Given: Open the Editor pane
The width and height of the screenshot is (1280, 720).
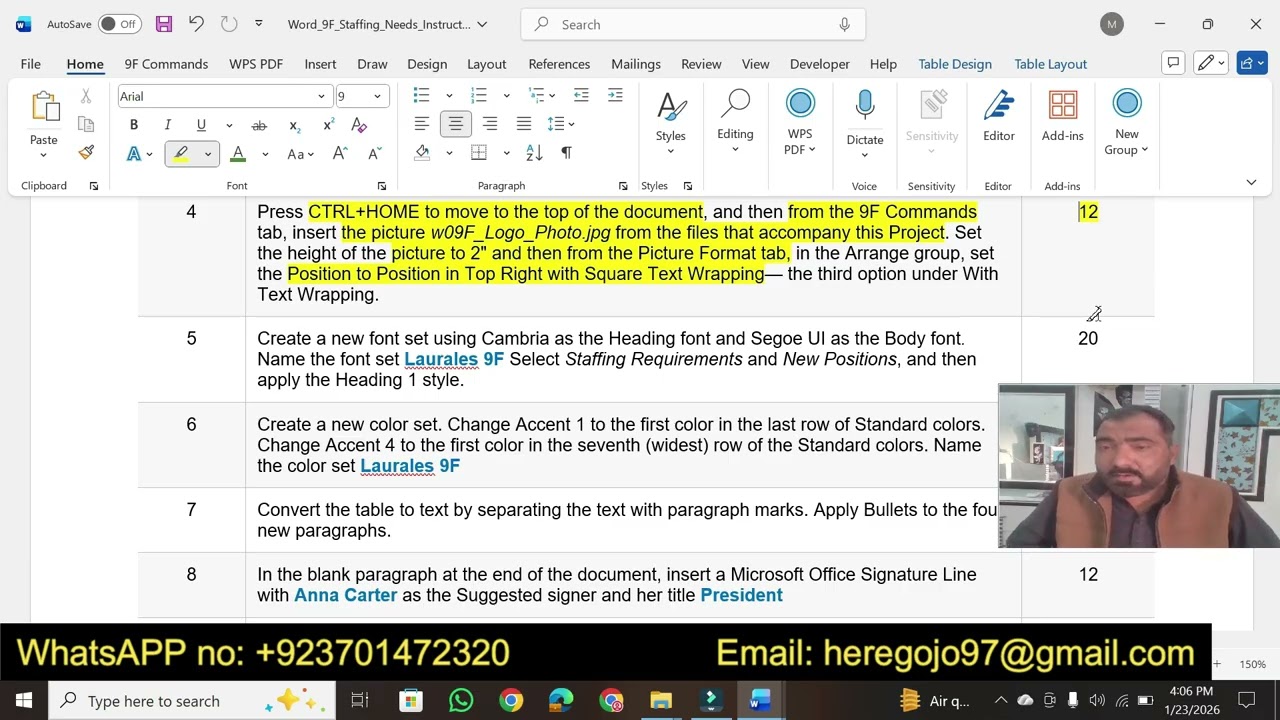Looking at the screenshot, I should [999, 118].
